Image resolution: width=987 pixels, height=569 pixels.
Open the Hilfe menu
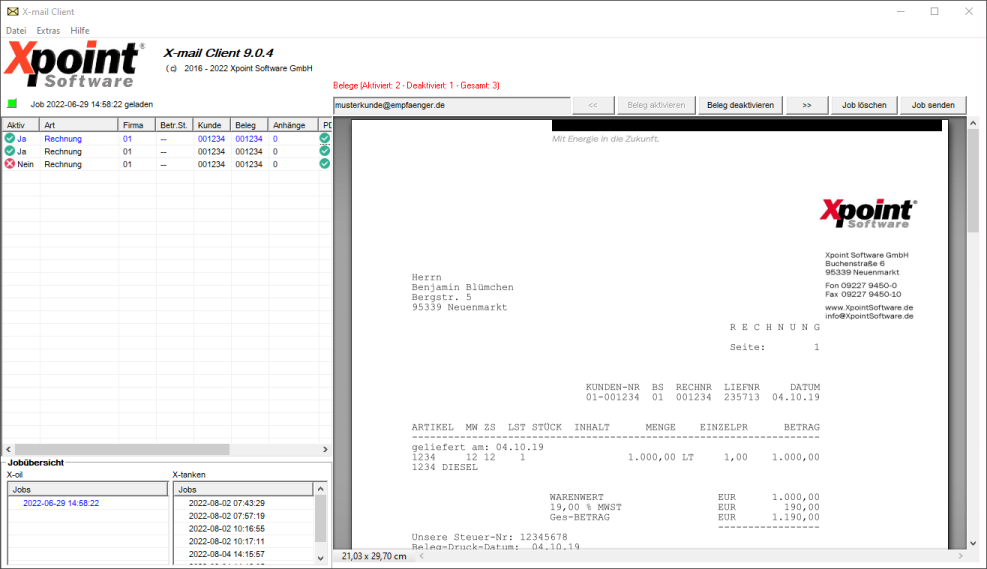pyautogui.click(x=80, y=30)
